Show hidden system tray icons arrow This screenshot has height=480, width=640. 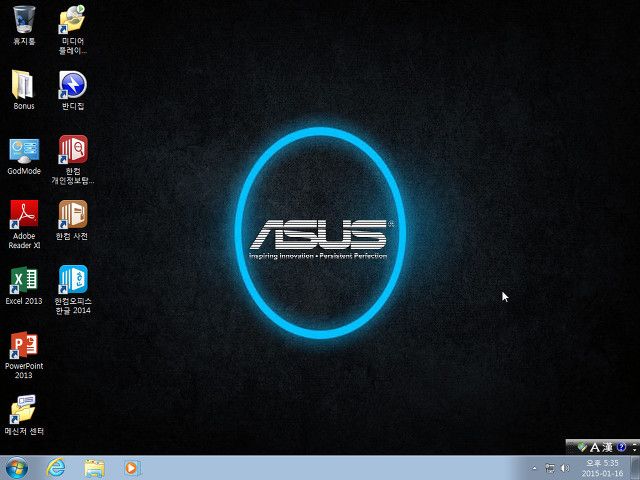pos(534,468)
